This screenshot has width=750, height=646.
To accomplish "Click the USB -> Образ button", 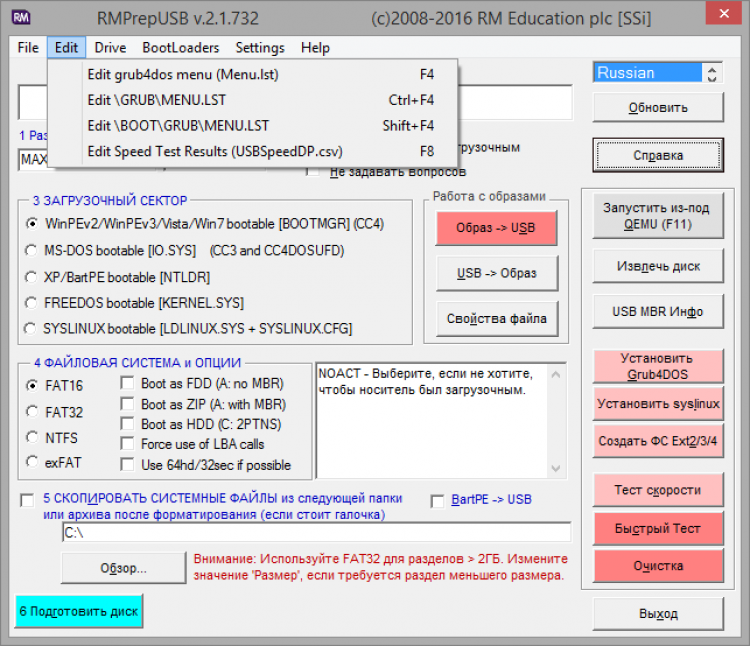I will (497, 274).
